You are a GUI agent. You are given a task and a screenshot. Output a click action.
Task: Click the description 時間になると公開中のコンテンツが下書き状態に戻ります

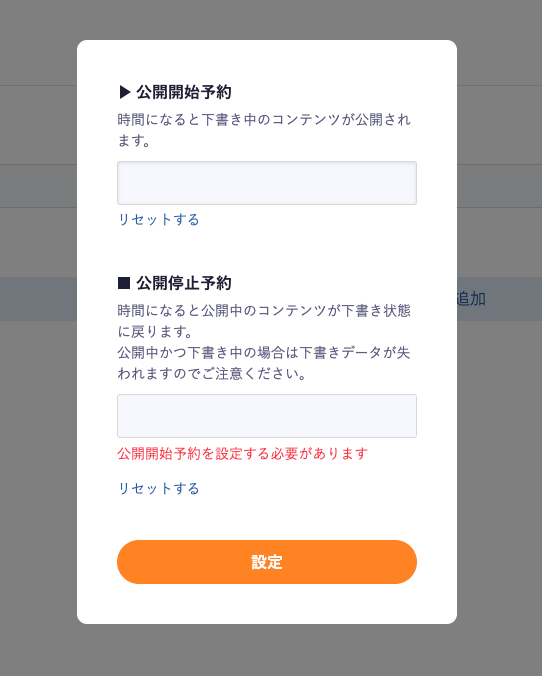coord(264,321)
